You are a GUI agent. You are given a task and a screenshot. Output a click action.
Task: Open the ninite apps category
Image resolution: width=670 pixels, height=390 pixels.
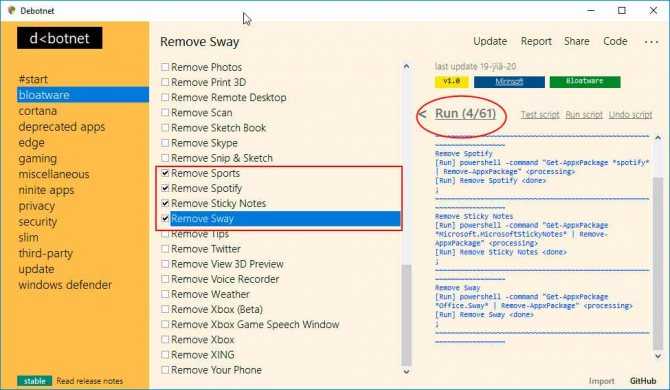click(x=46, y=190)
